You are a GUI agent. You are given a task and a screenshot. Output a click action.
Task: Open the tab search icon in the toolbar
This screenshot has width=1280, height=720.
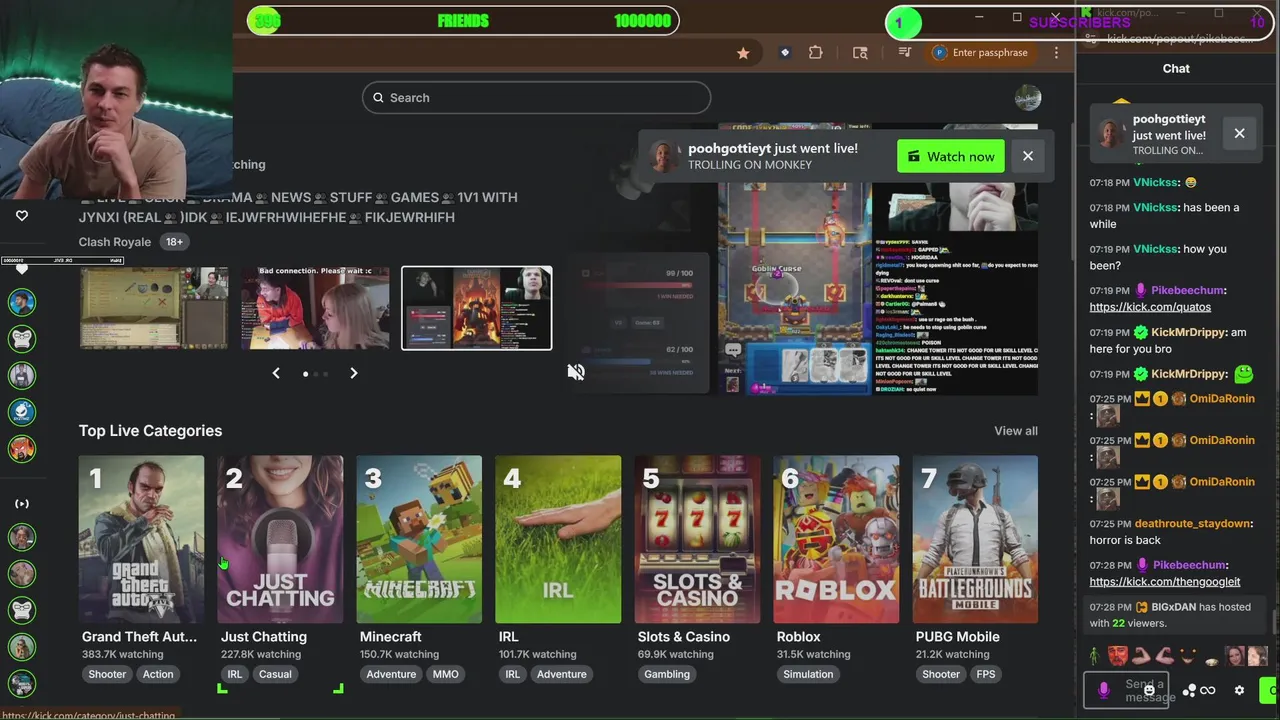(860, 53)
